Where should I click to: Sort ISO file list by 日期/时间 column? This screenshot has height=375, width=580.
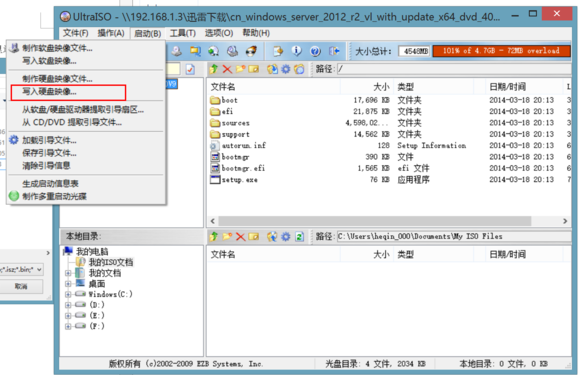tap(525, 87)
